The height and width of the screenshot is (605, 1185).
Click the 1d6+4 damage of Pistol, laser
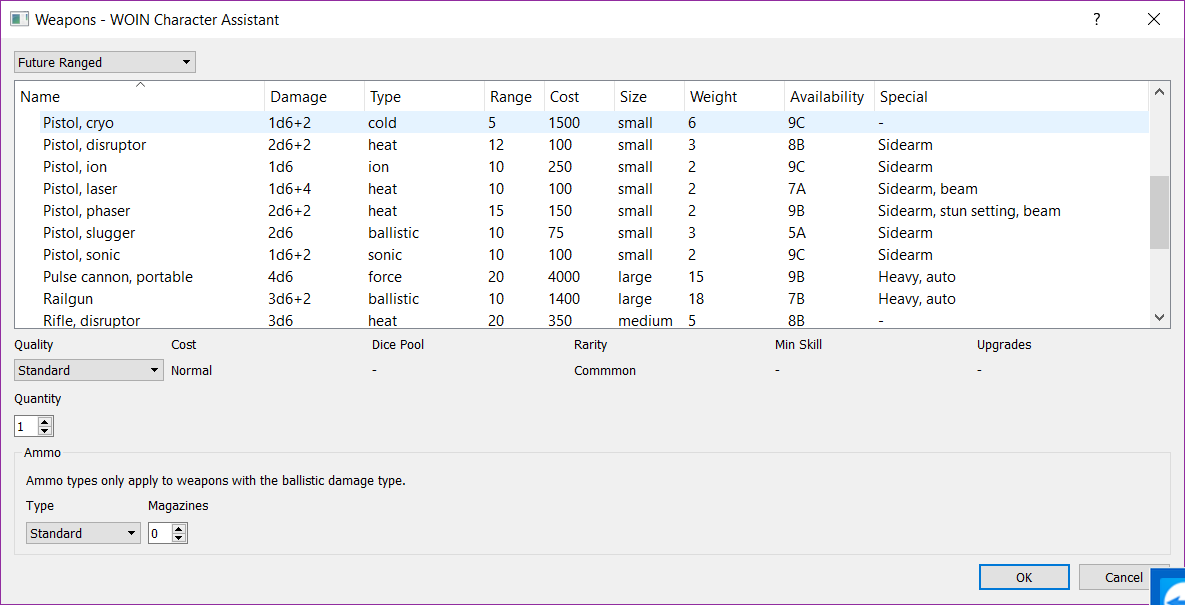pyautogui.click(x=290, y=189)
